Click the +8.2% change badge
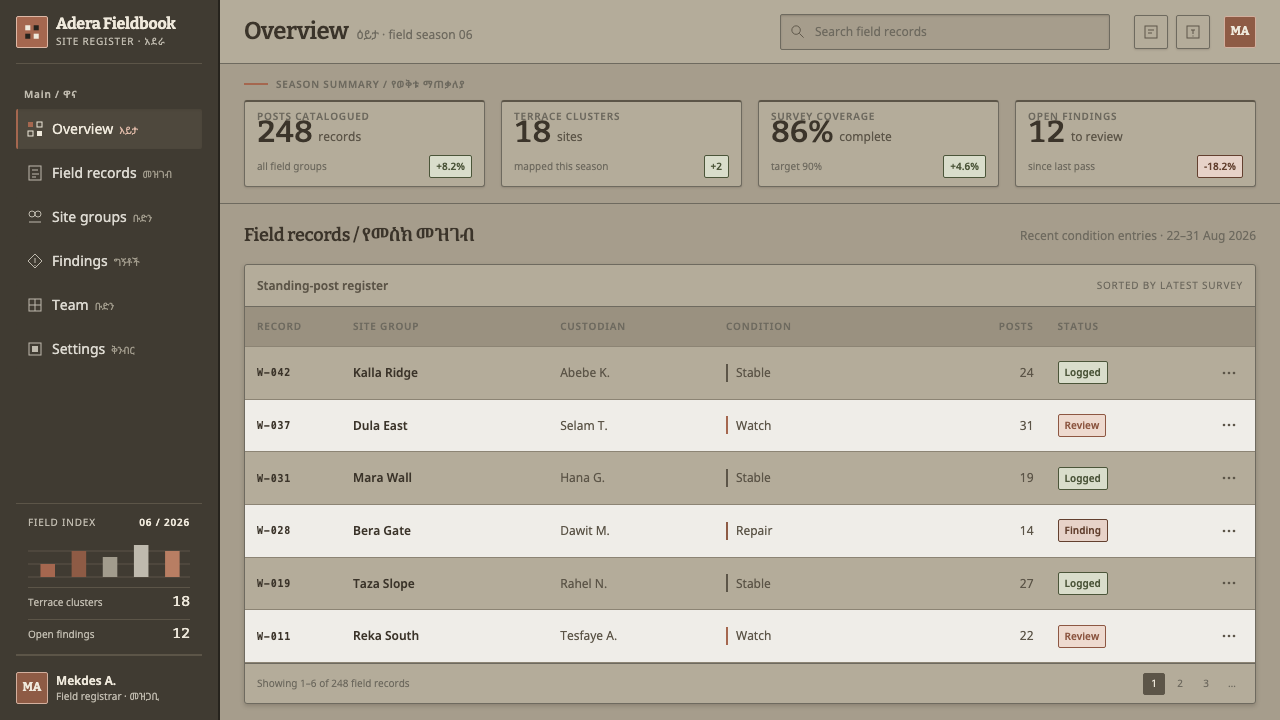This screenshot has width=1280, height=720. 451,167
